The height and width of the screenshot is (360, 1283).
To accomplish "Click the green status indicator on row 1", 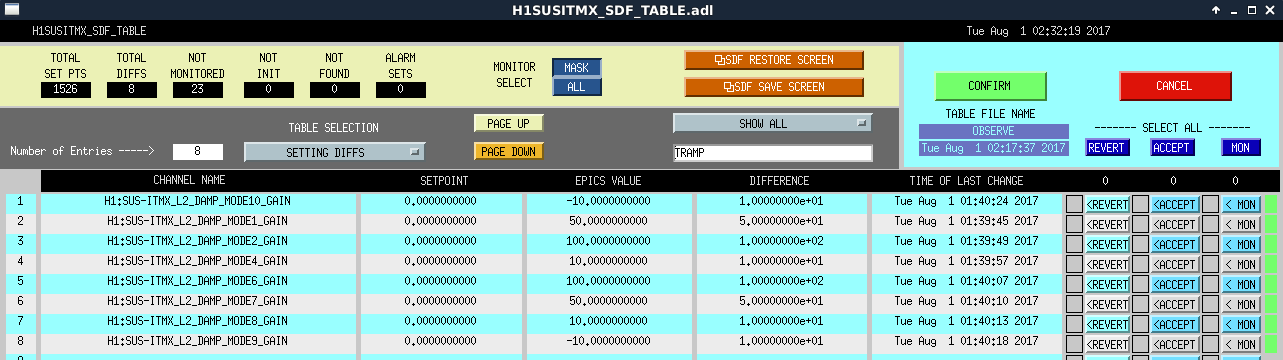I will (x=1271, y=202).
